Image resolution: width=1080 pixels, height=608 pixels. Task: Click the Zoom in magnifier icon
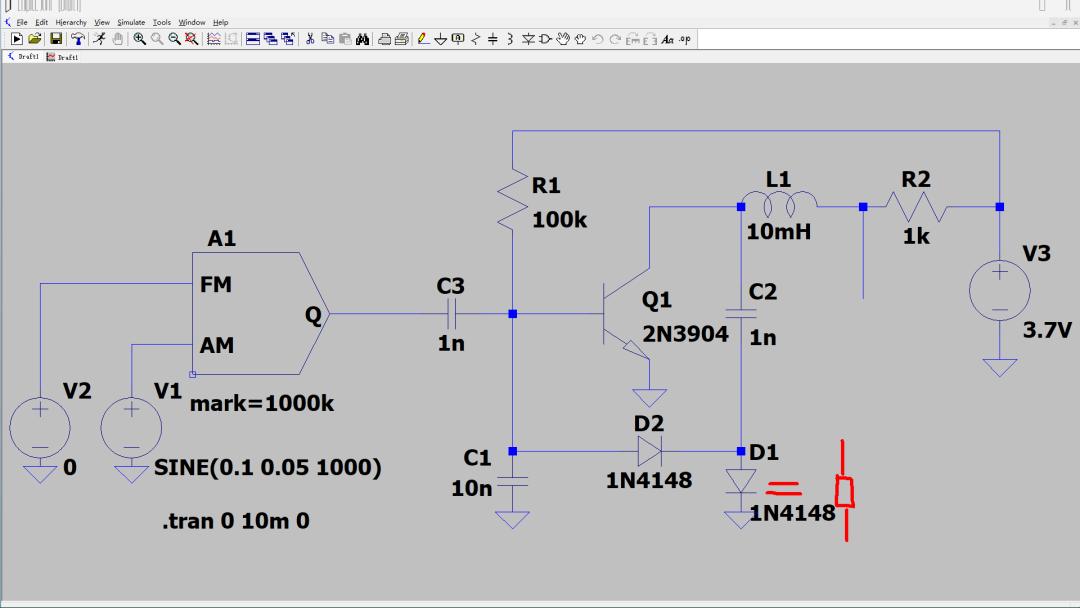140,39
